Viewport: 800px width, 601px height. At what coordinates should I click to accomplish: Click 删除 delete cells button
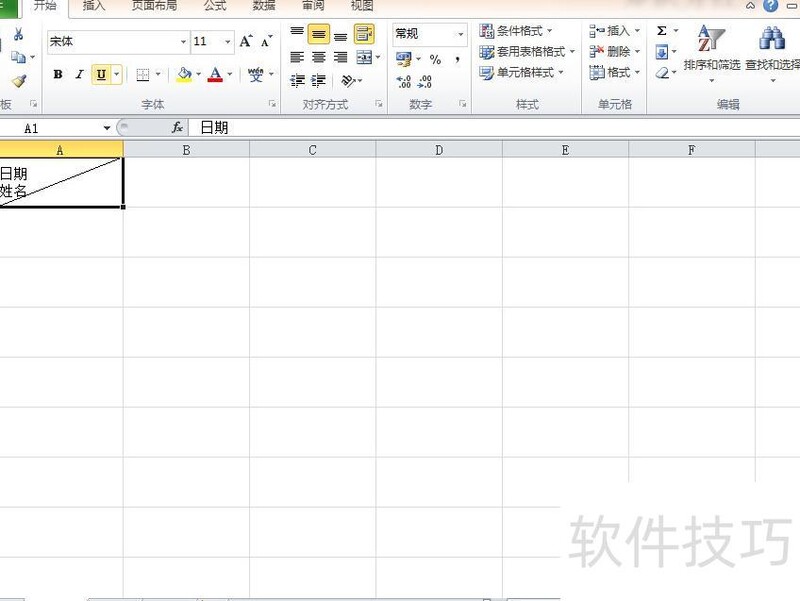pyautogui.click(x=614, y=52)
